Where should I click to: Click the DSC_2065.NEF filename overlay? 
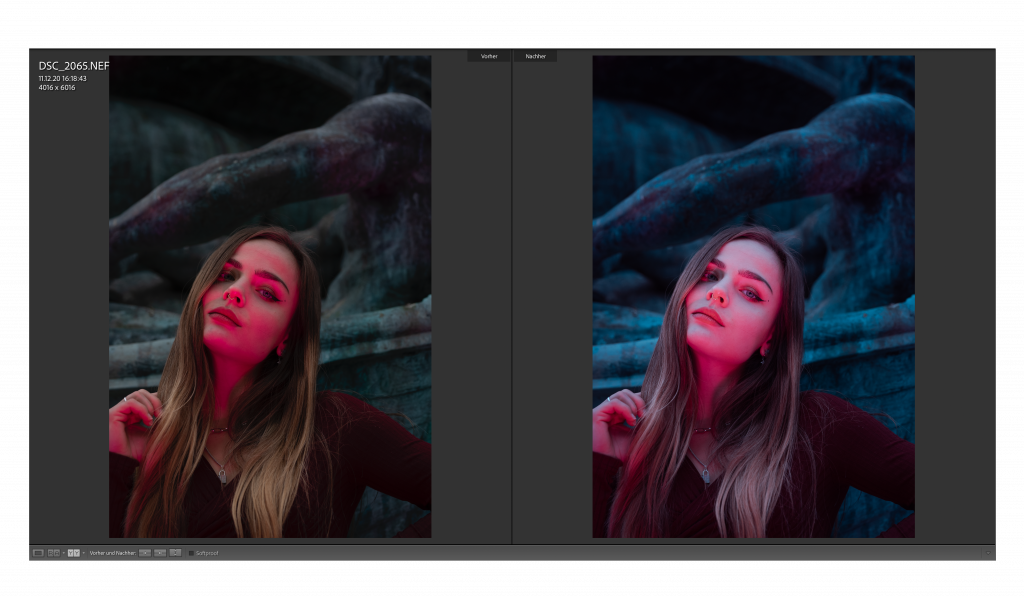pyautogui.click(x=73, y=66)
